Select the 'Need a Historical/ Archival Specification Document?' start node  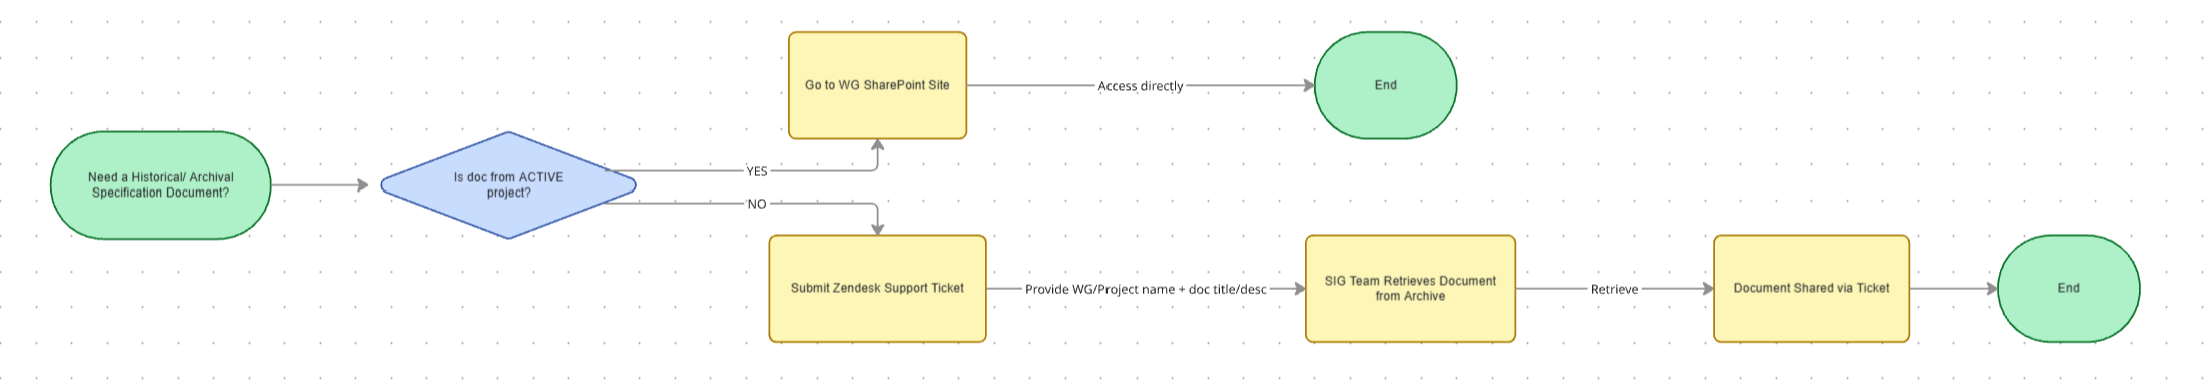(x=161, y=185)
